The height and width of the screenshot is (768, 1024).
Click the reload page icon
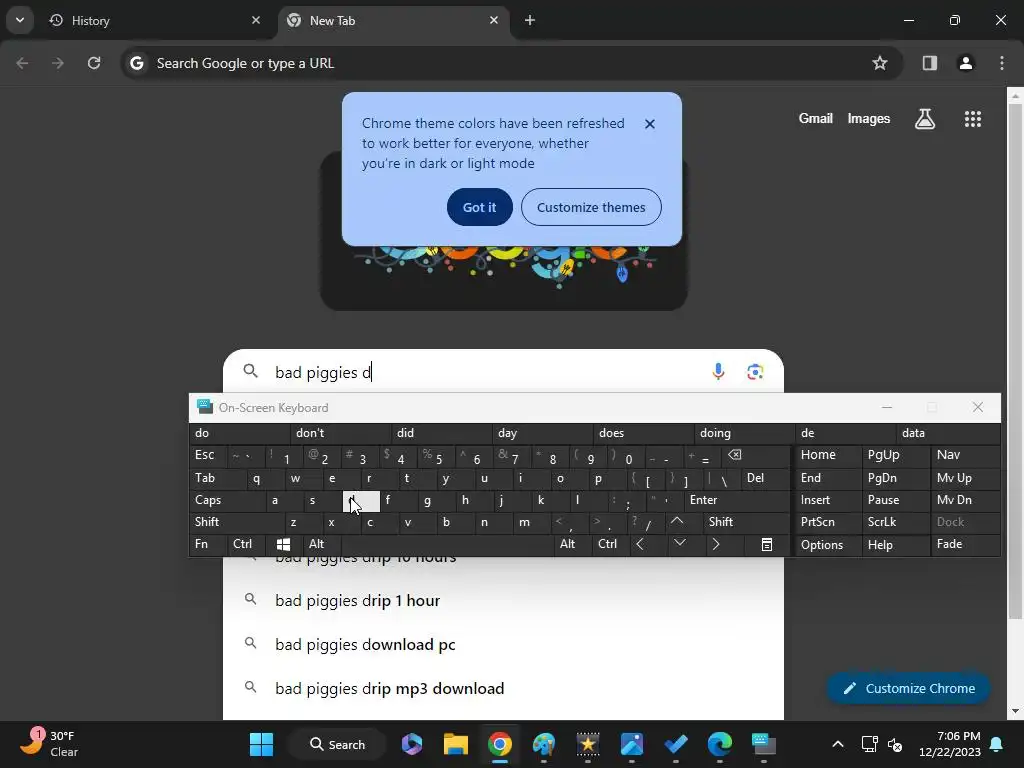tap(94, 63)
